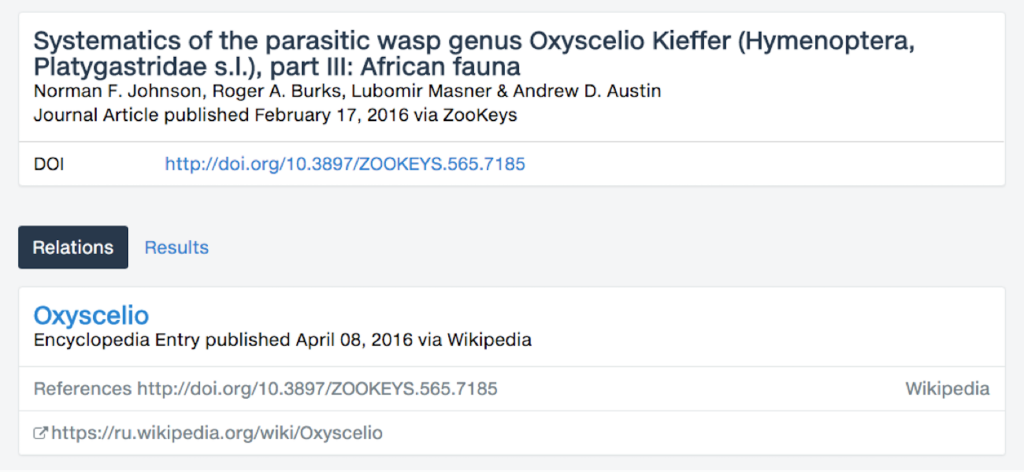Click the DOI field label

coord(49,164)
